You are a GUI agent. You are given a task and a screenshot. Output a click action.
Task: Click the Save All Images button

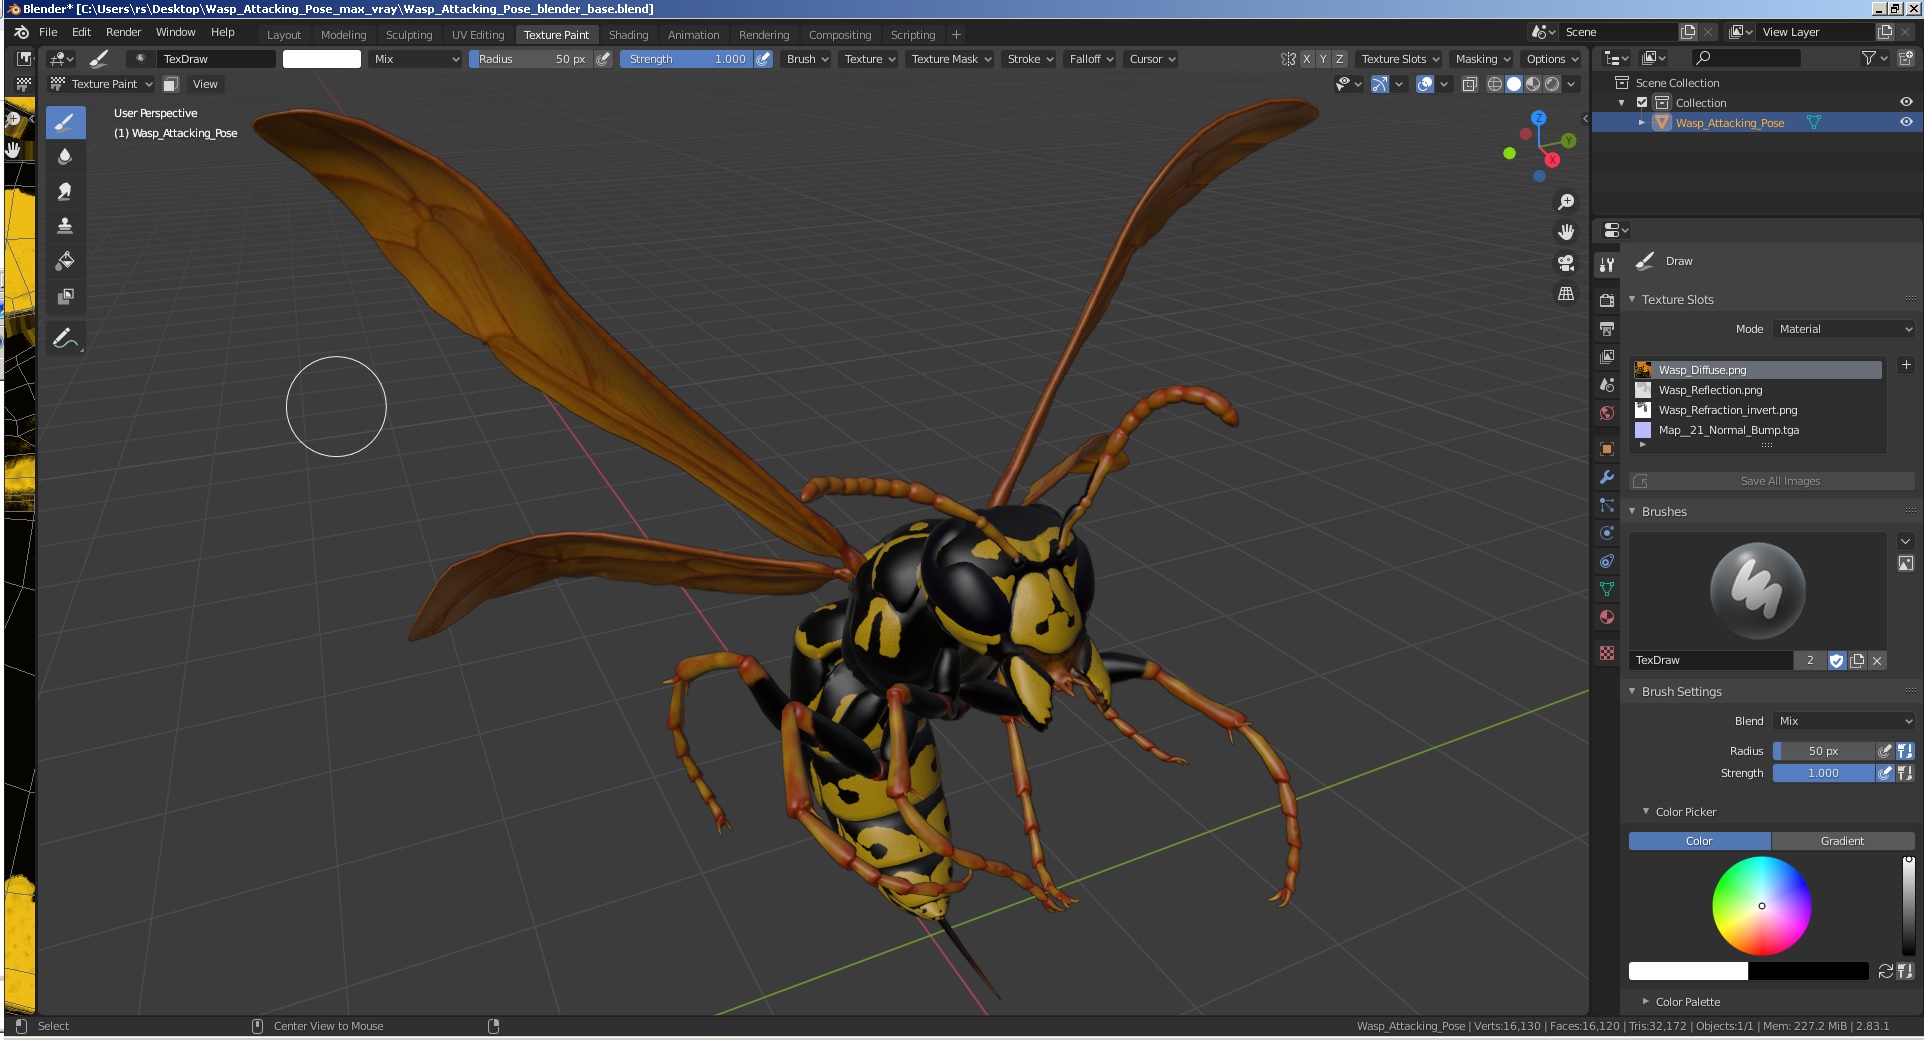click(x=1771, y=481)
